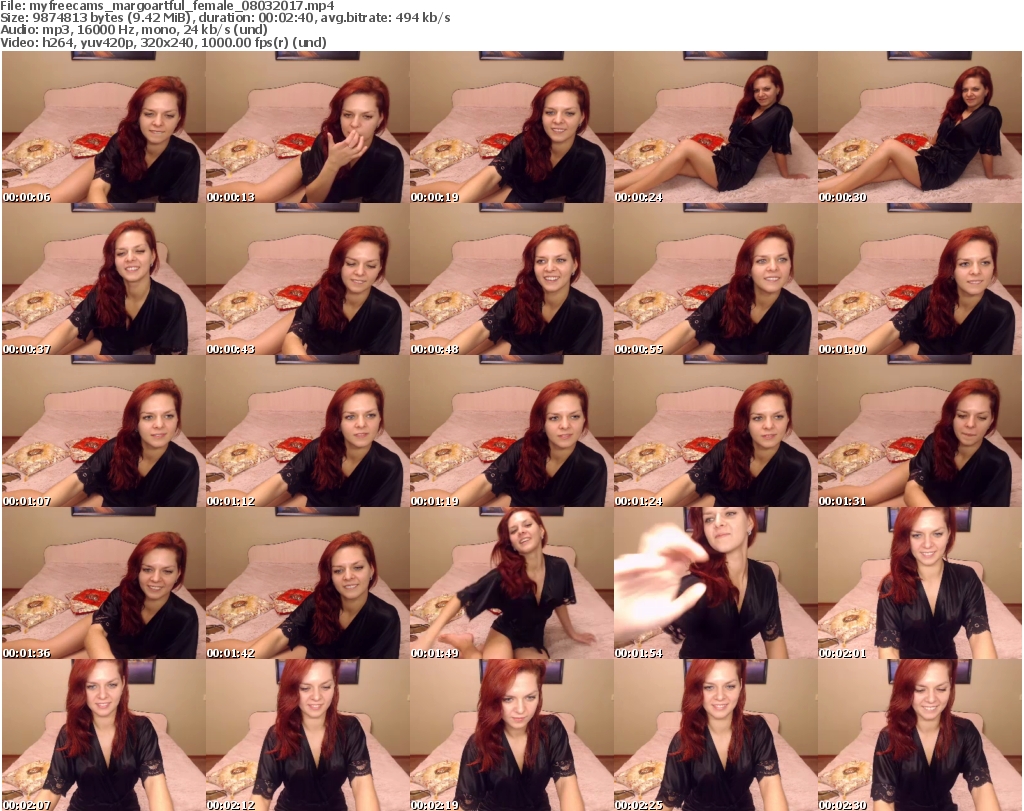Viewport: 1024px width, 811px height.
Task: Pick the thumbnail marked 00:01:42
Action: tap(308, 583)
